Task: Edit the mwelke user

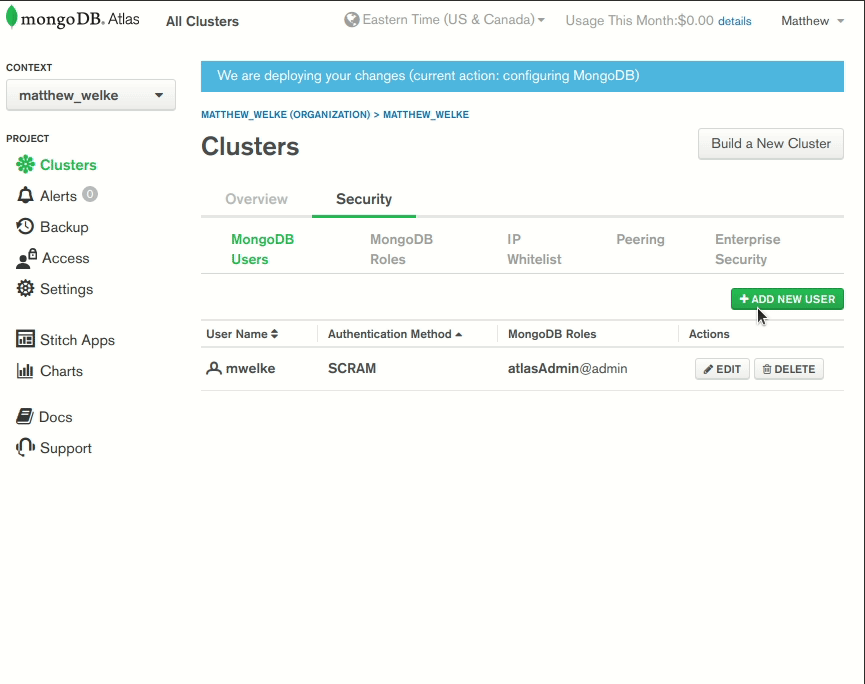Action: (722, 369)
